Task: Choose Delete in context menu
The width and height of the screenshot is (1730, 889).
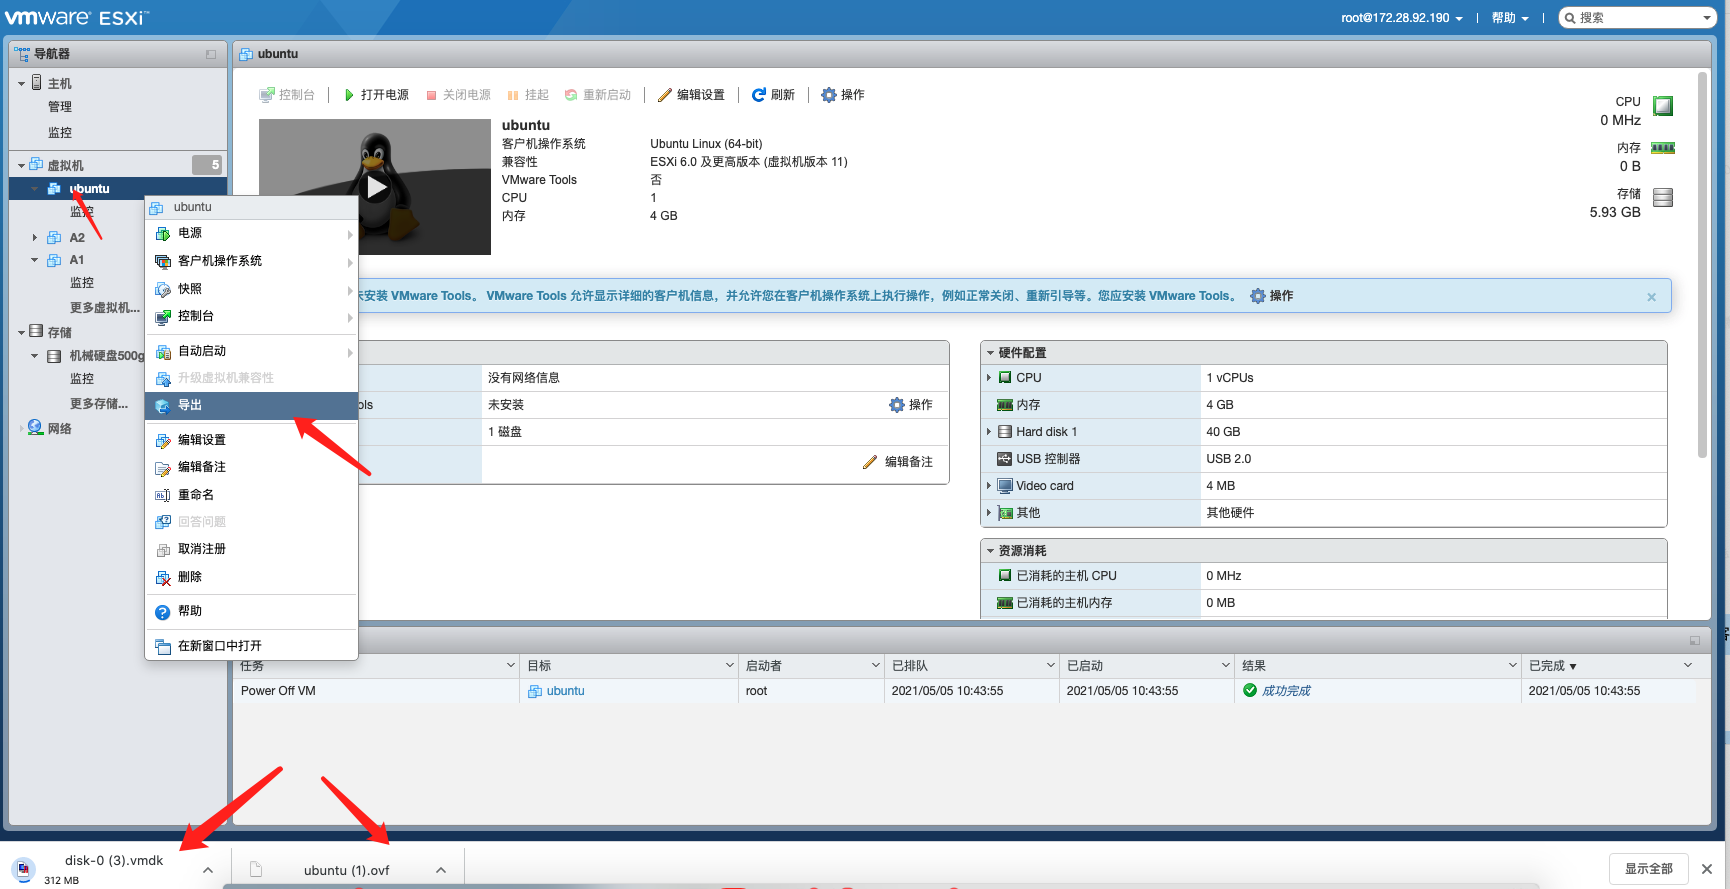Action: coord(252,577)
